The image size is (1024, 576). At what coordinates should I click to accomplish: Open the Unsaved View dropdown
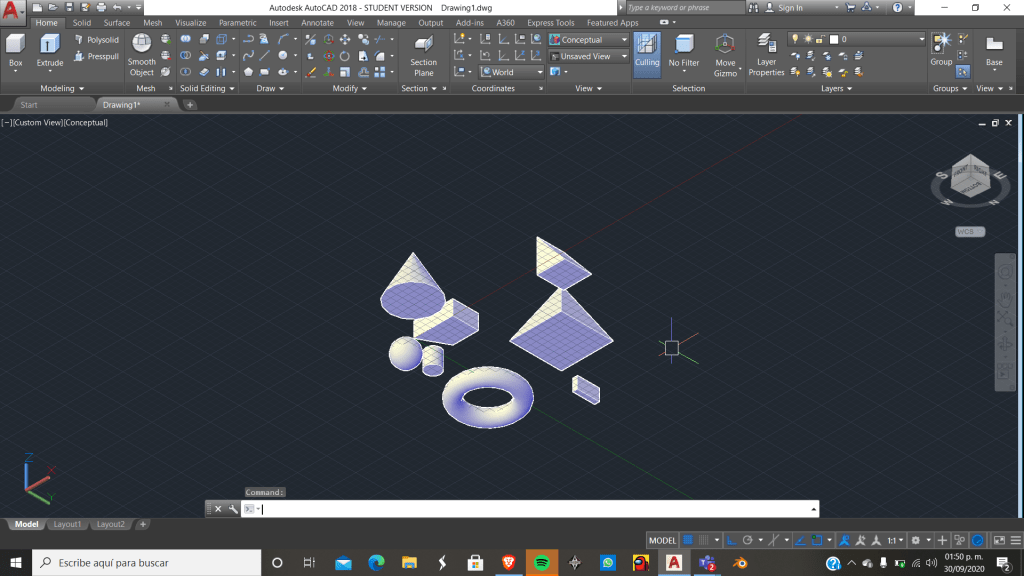pos(588,56)
